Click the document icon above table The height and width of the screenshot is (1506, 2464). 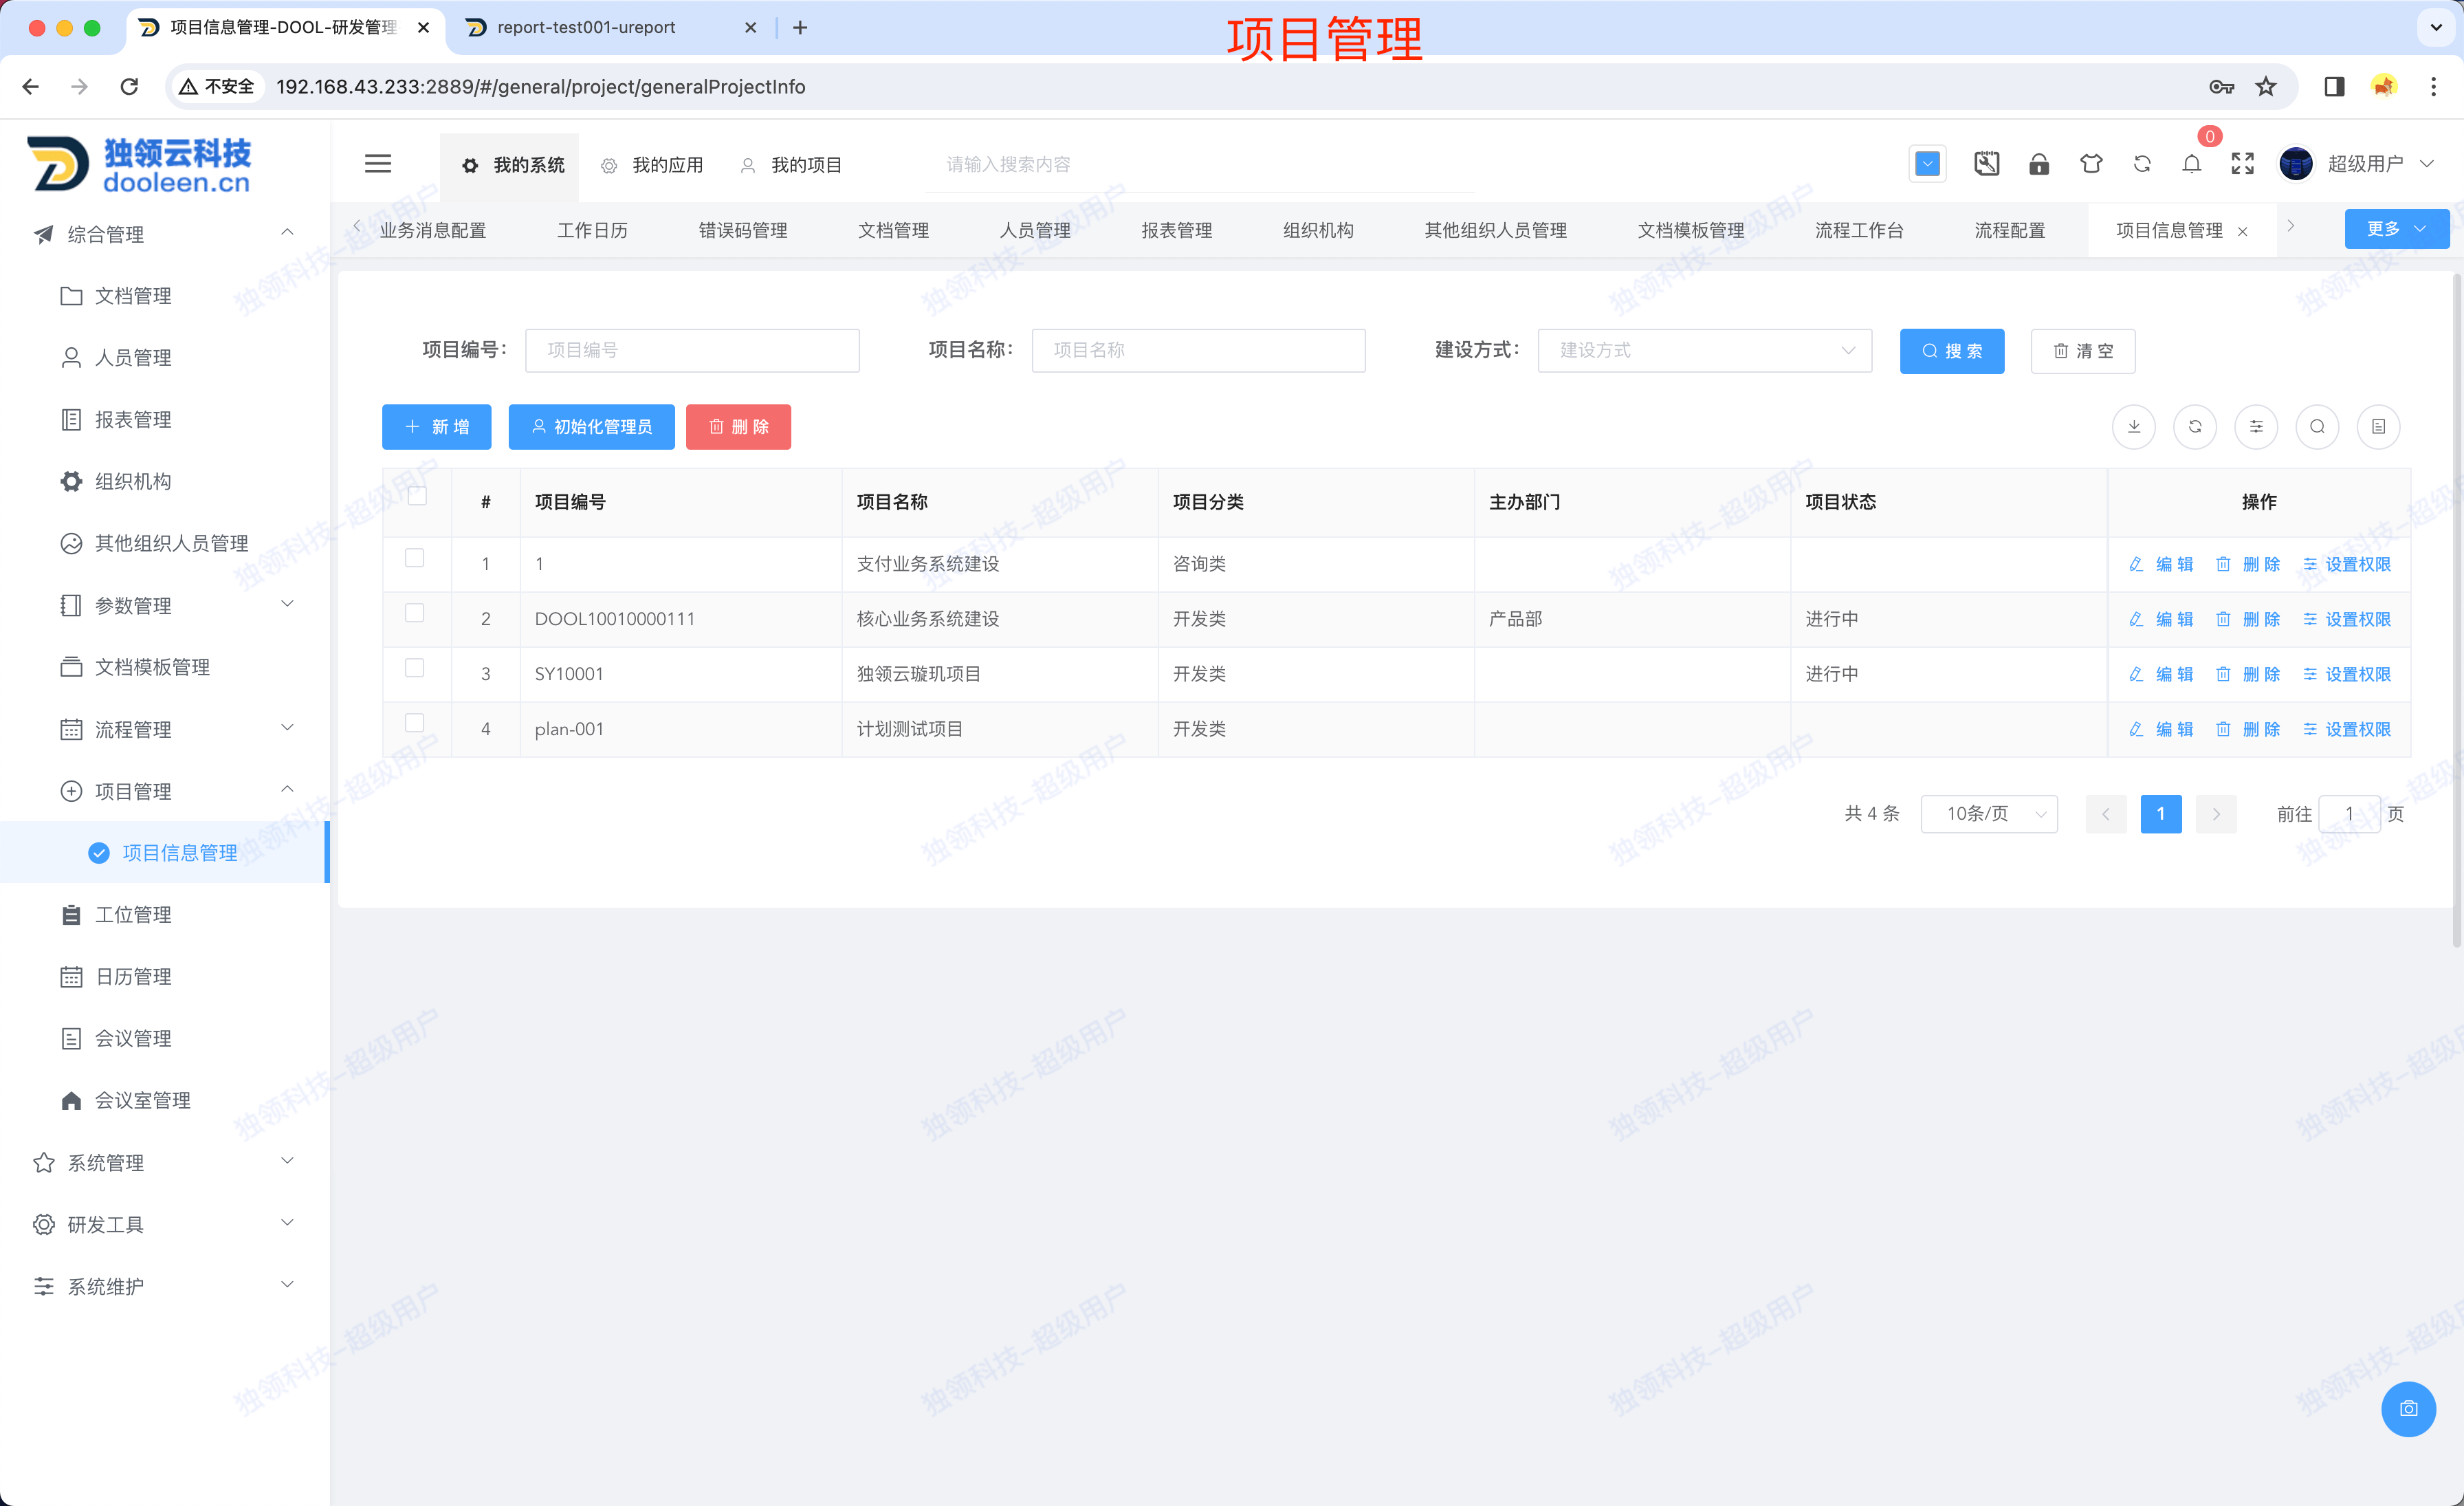click(2378, 427)
